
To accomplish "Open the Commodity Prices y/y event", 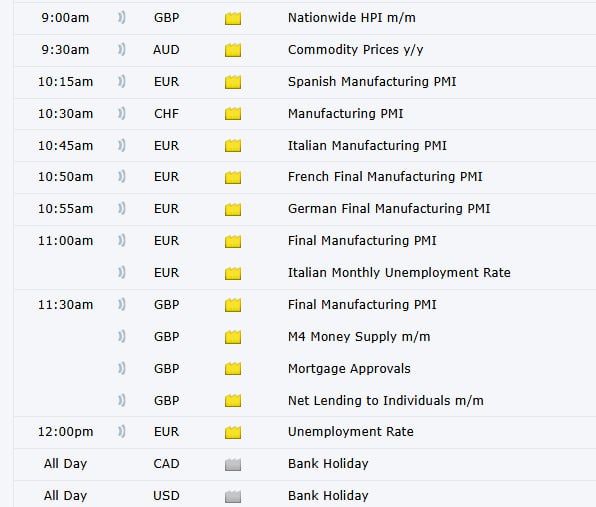I will pos(355,50).
